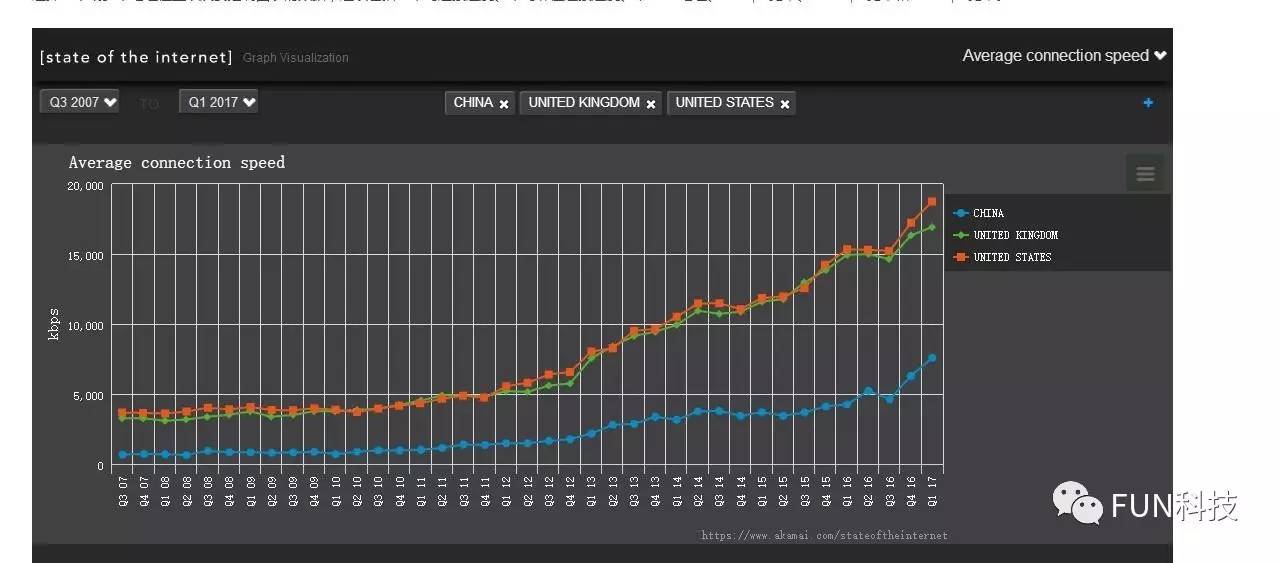The width and height of the screenshot is (1280, 563).
Task: Click the Graph Visualization label
Action: (x=296, y=58)
